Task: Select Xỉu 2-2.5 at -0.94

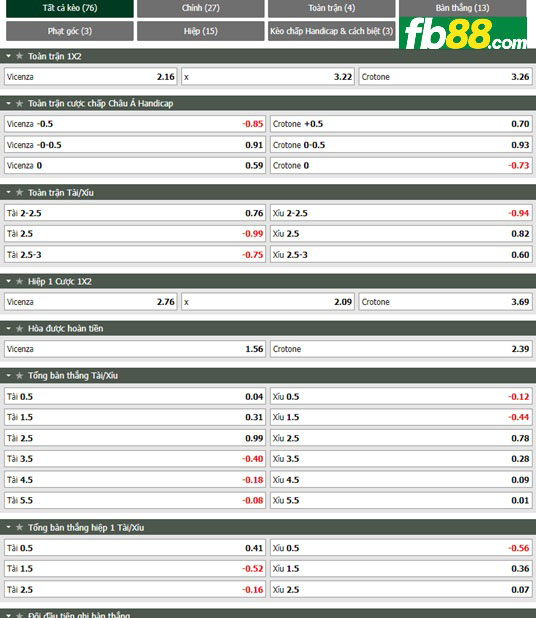Action: point(401,213)
